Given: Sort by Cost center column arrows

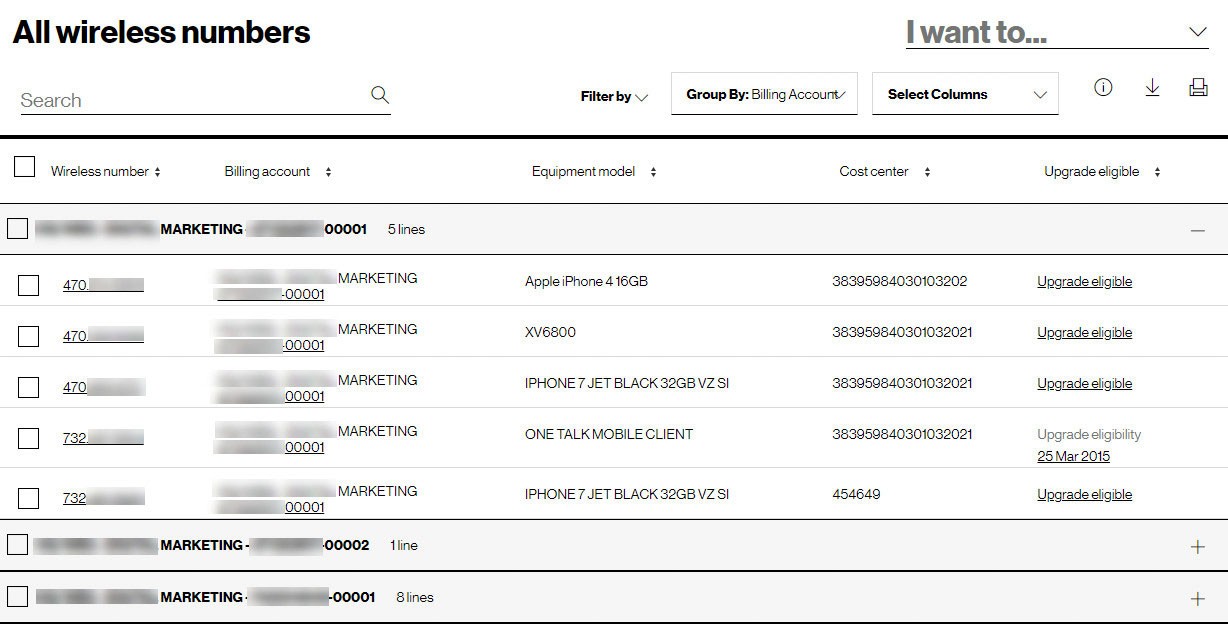Looking at the screenshot, I should 927,172.
